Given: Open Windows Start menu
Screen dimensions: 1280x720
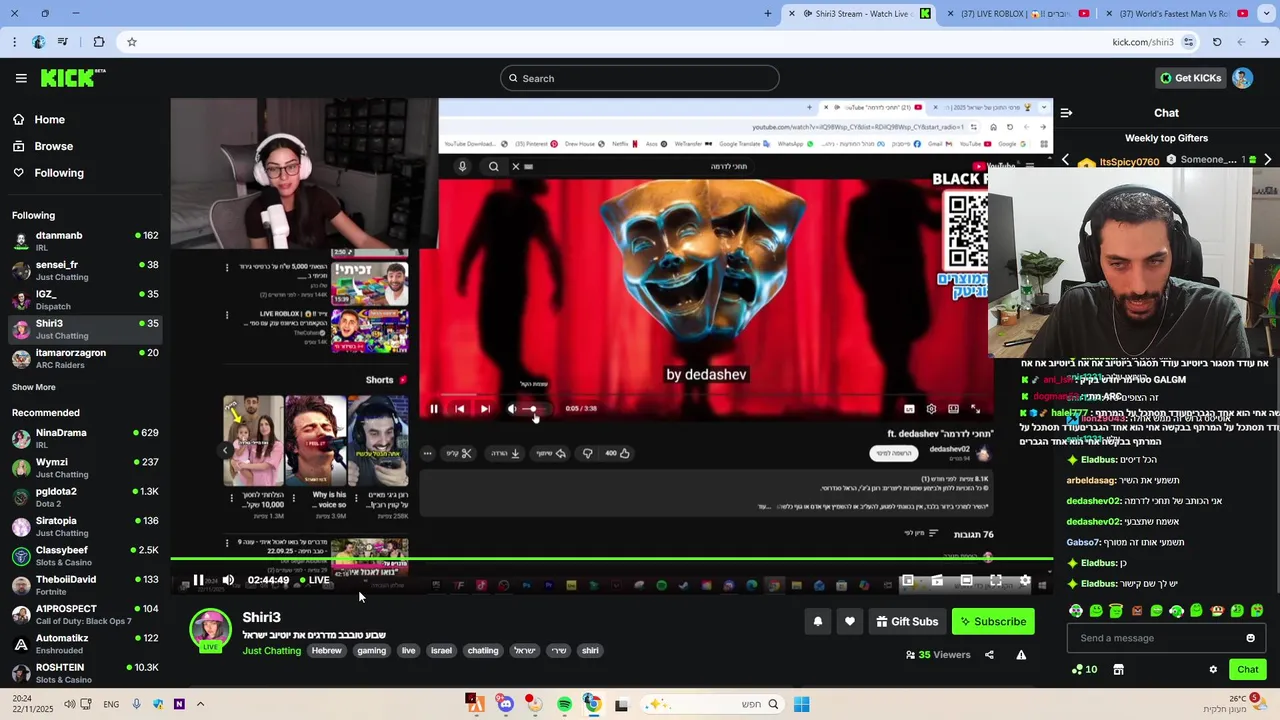Looking at the screenshot, I should click(x=801, y=704).
